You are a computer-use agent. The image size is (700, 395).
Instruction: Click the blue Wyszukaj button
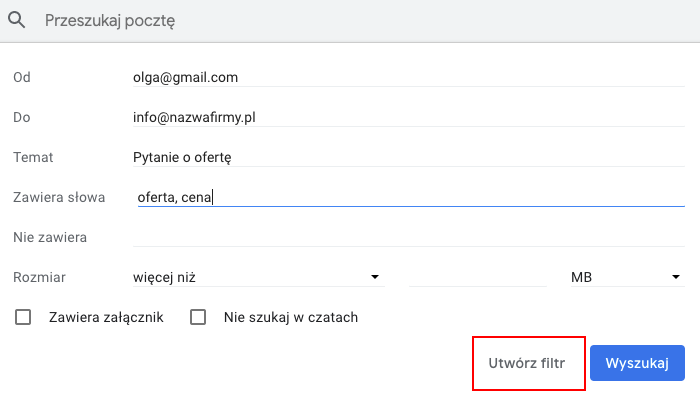pyautogui.click(x=637, y=363)
